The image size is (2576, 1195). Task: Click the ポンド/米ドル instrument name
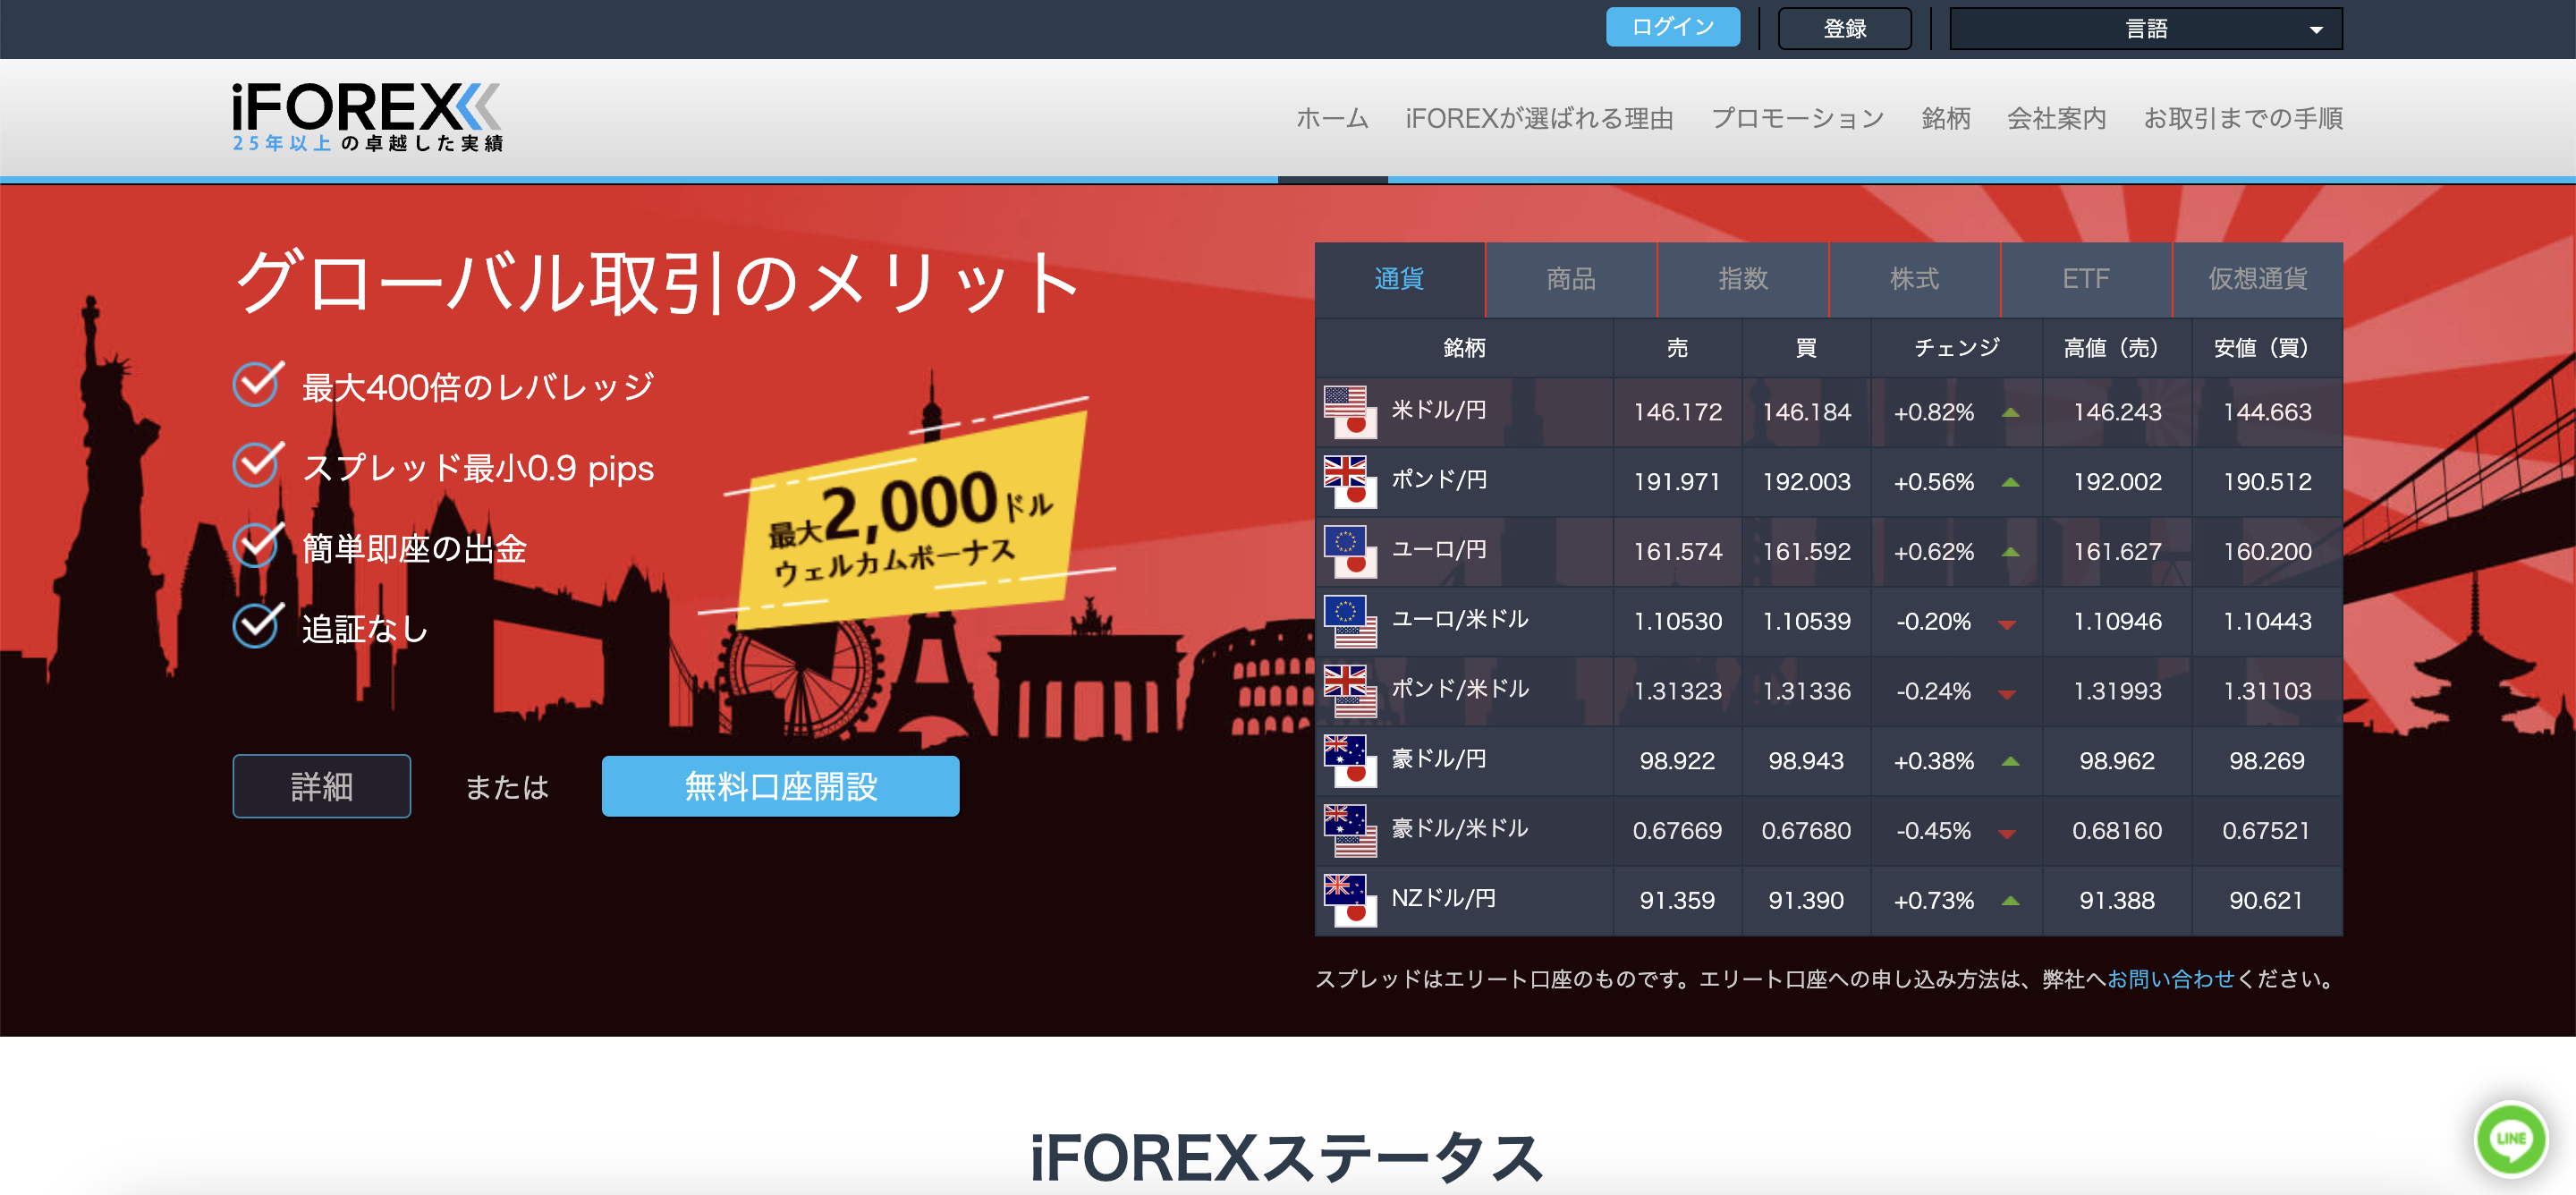(1460, 689)
